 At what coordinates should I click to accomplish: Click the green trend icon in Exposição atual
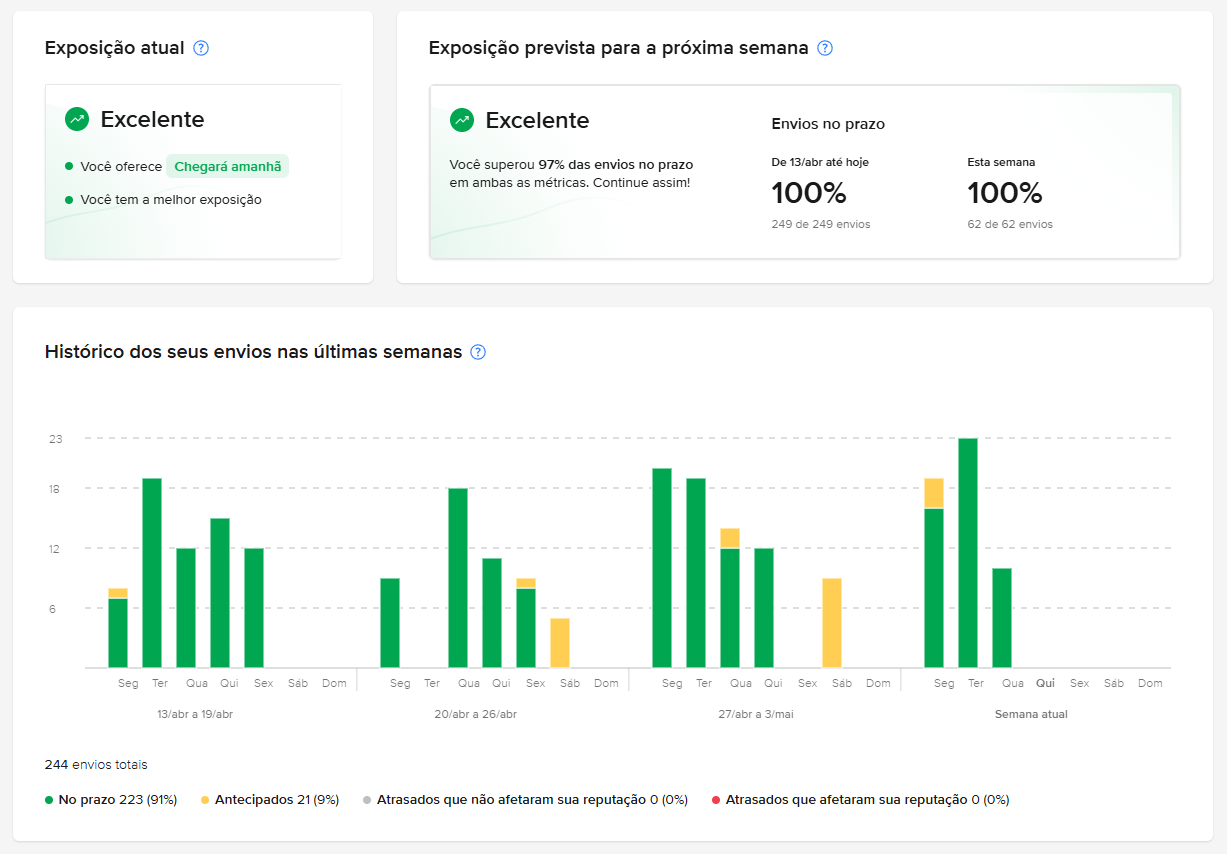77,119
